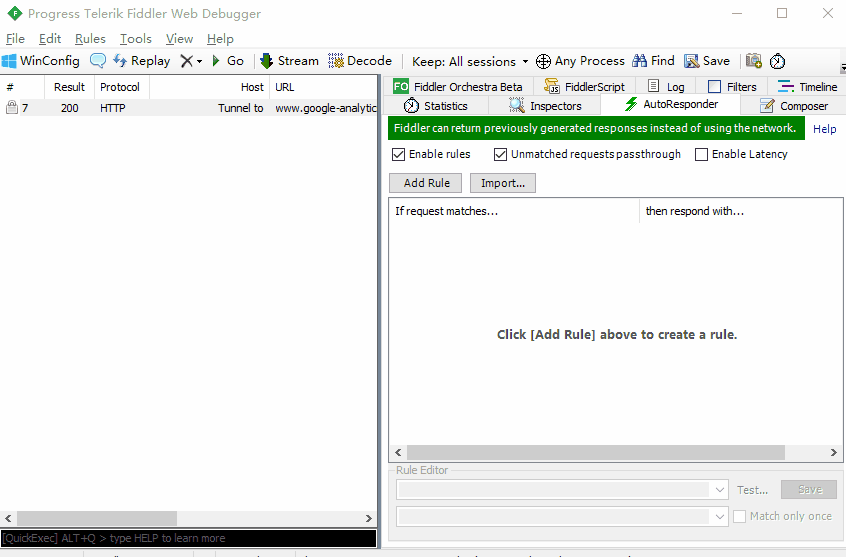The width and height of the screenshot is (846, 557).
Task: Click the Save sessions toolbar icon
Action: [707, 61]
